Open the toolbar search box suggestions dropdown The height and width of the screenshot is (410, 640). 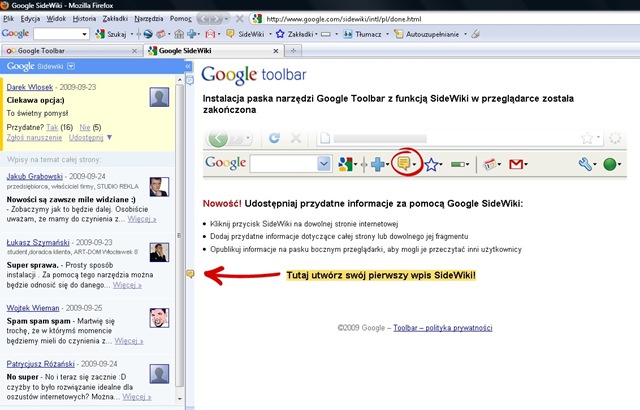coord(84,34)
